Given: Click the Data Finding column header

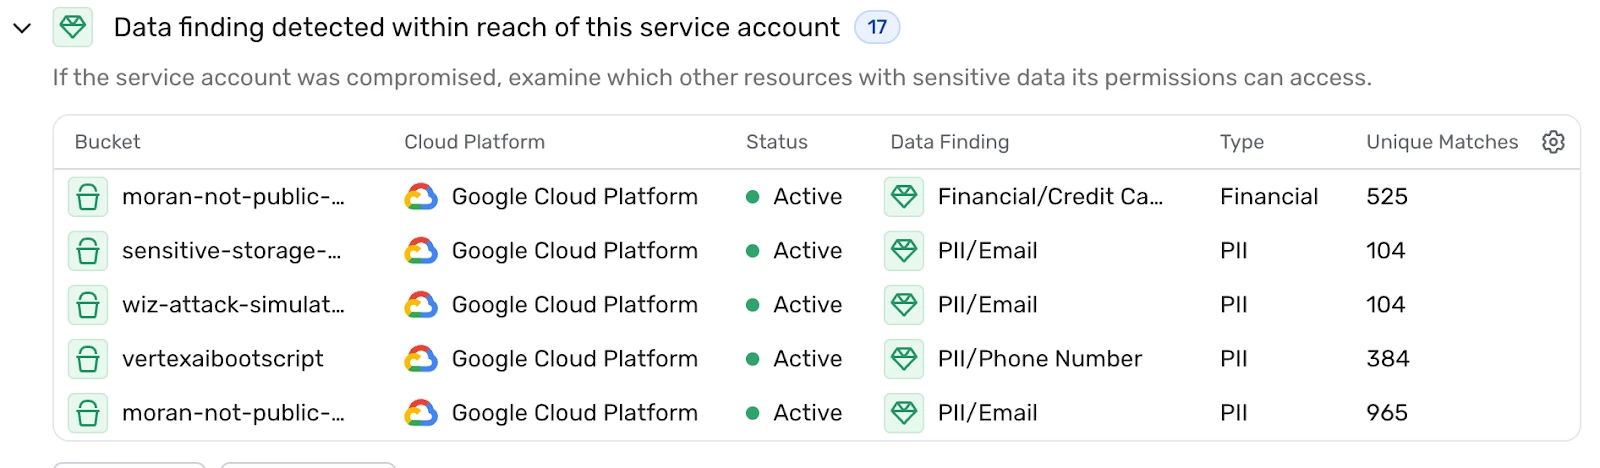Looking at the screenshot, I should [x=950, y=142].
